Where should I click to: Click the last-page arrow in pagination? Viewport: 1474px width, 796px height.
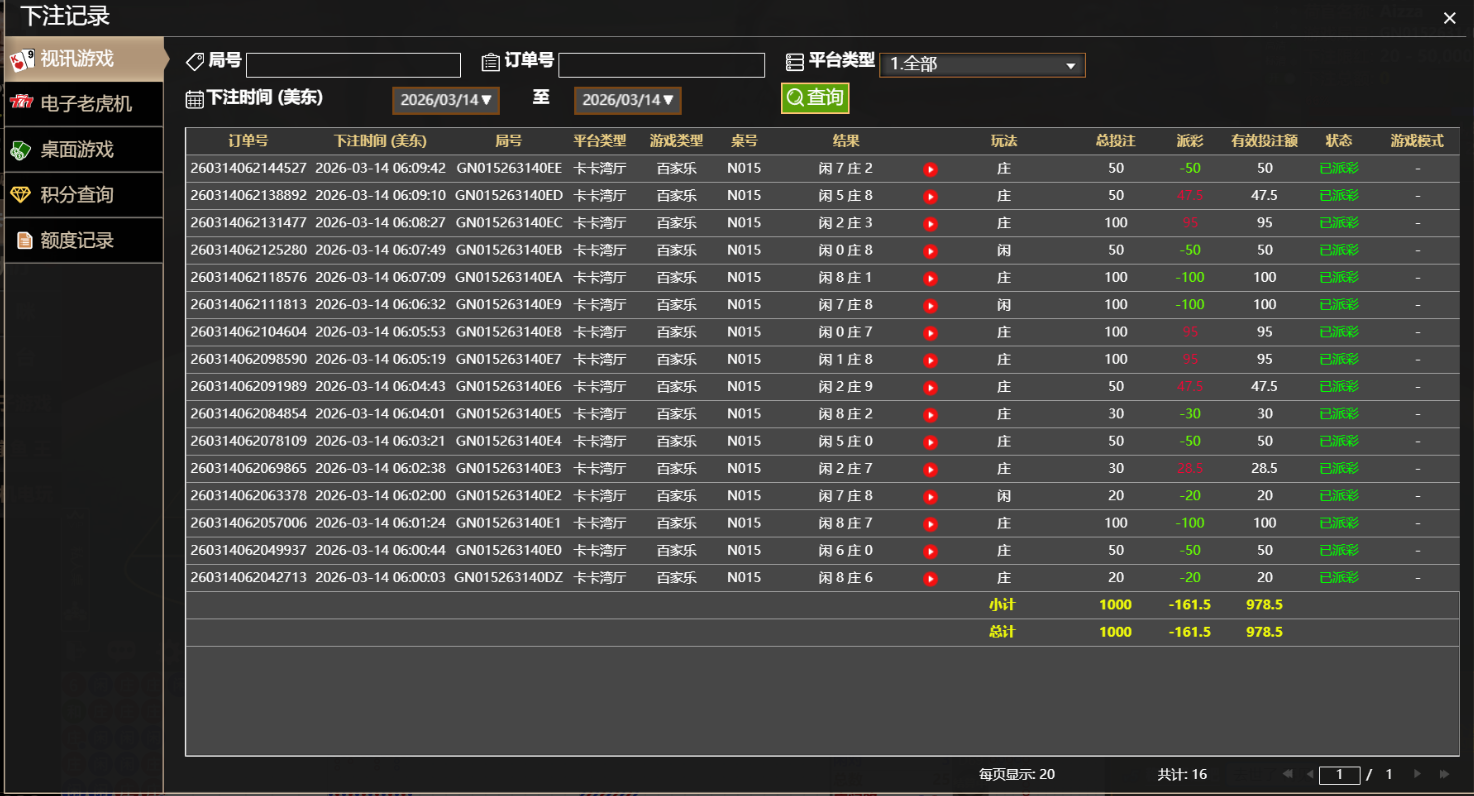click(x=1445, y=773)
